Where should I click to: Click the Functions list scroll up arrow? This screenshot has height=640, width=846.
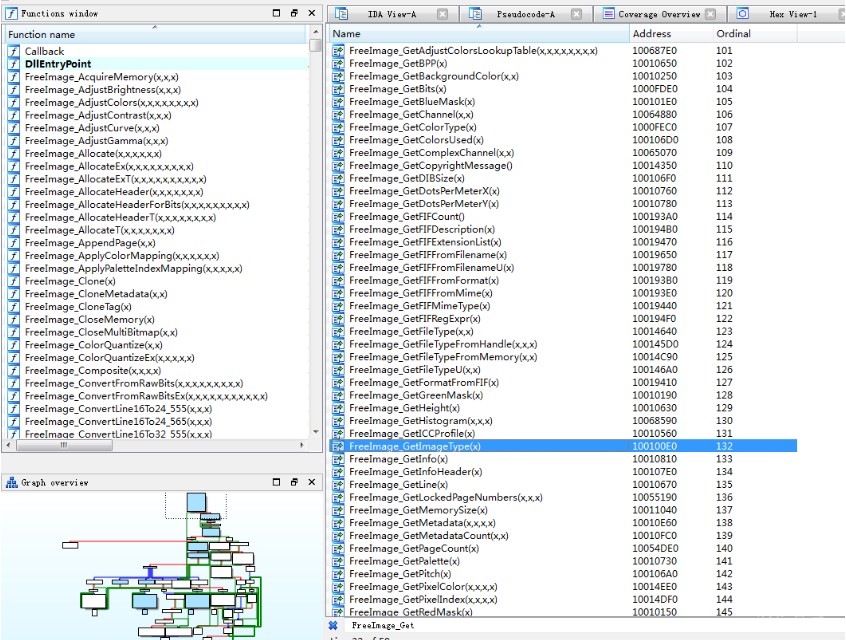(x=316, y=32)
